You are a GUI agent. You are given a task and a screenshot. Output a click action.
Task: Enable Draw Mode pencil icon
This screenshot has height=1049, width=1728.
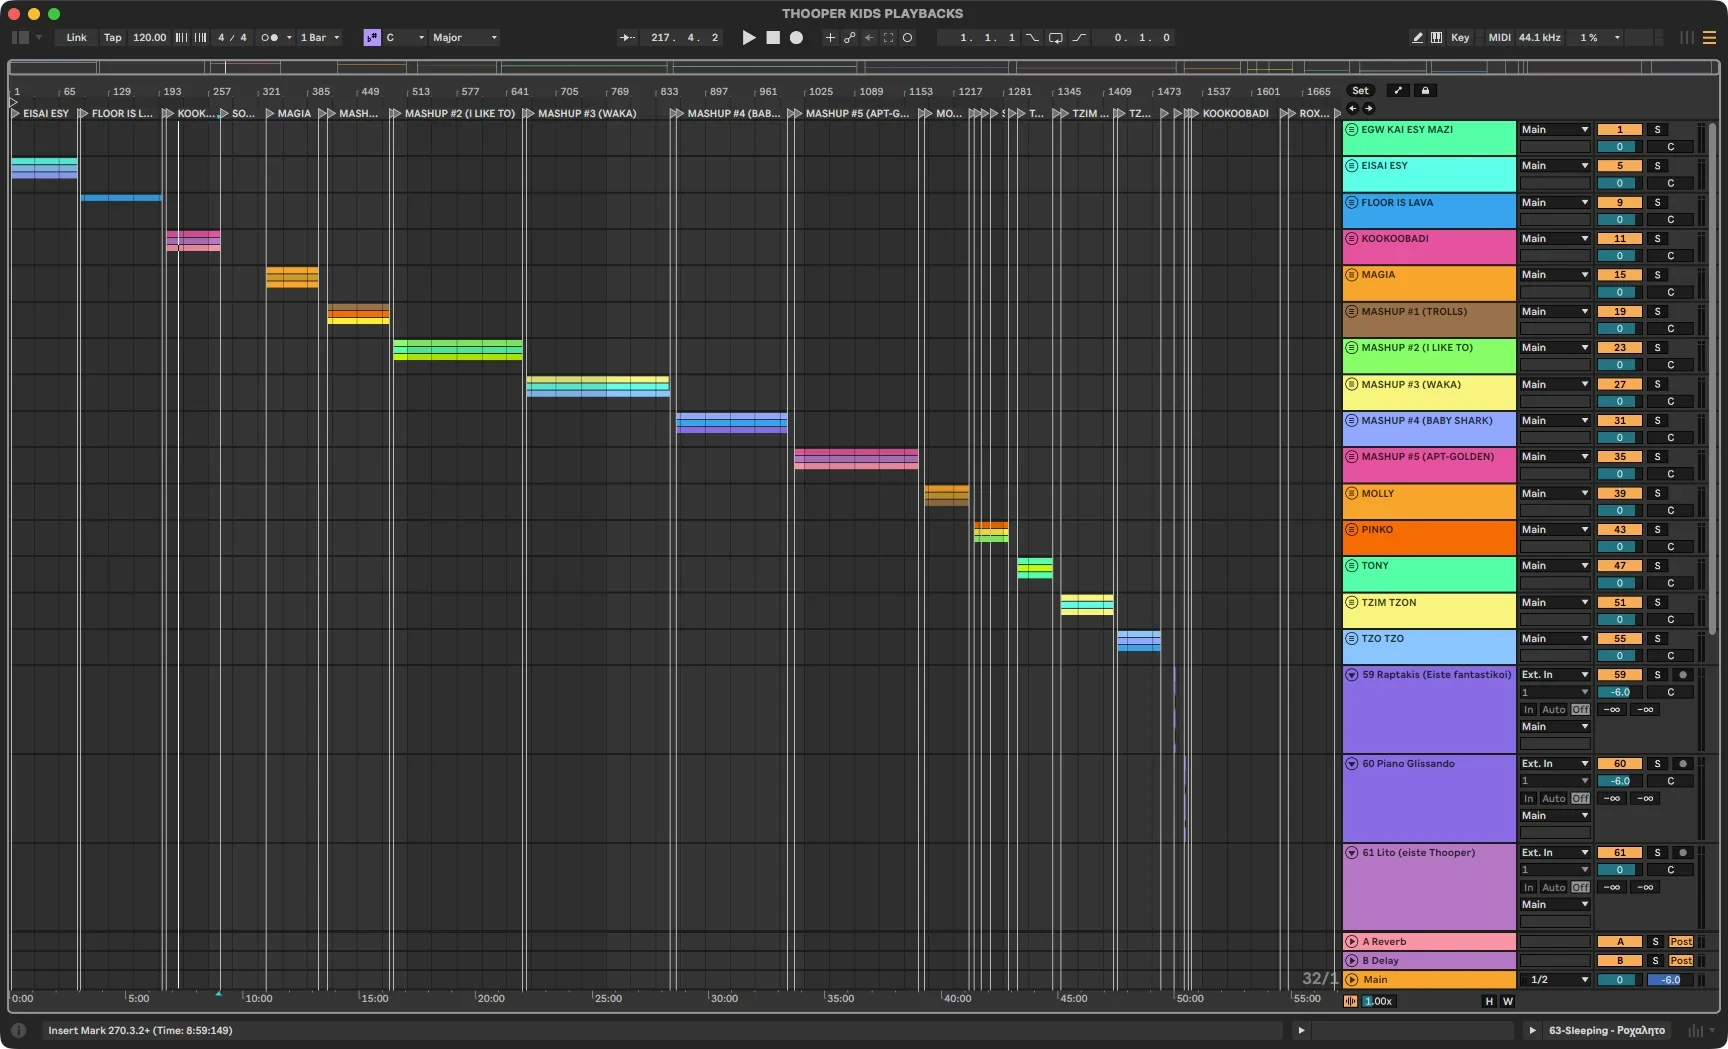click(x=1417, y=38)
